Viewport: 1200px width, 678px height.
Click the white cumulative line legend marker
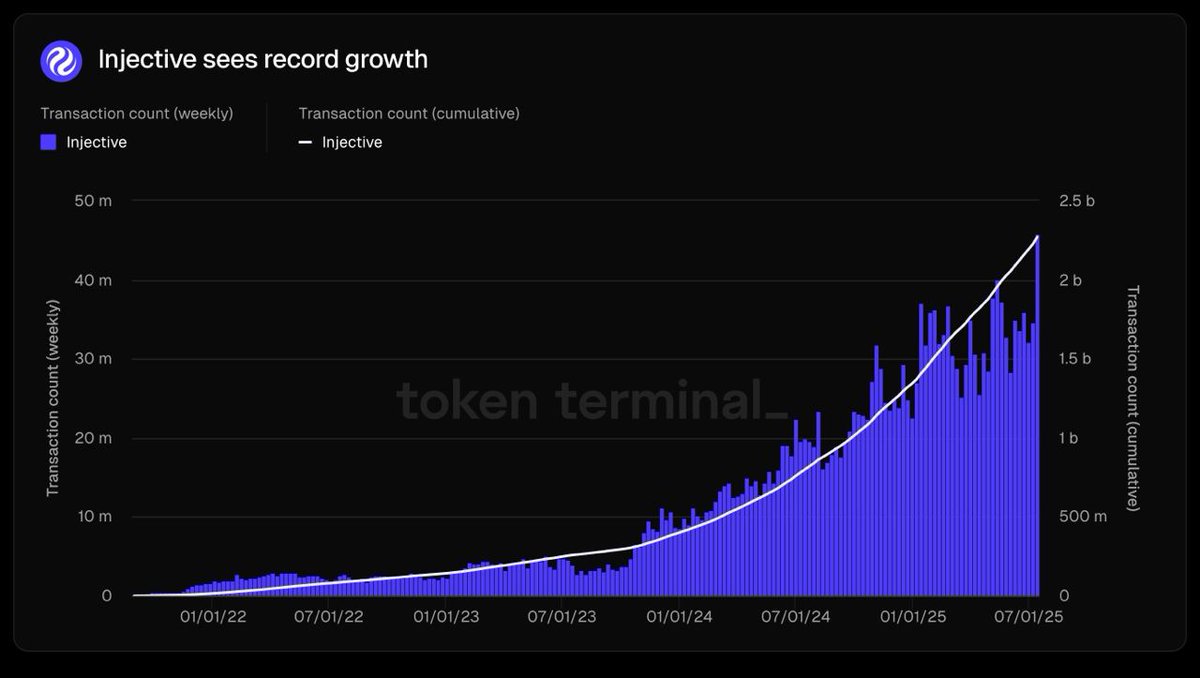pos(306,142)
